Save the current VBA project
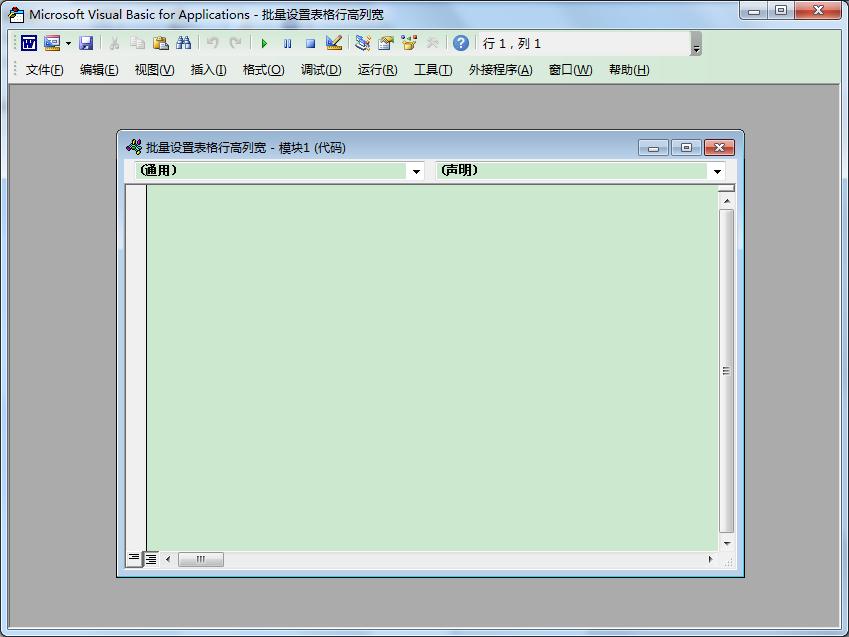 [85, 43]
